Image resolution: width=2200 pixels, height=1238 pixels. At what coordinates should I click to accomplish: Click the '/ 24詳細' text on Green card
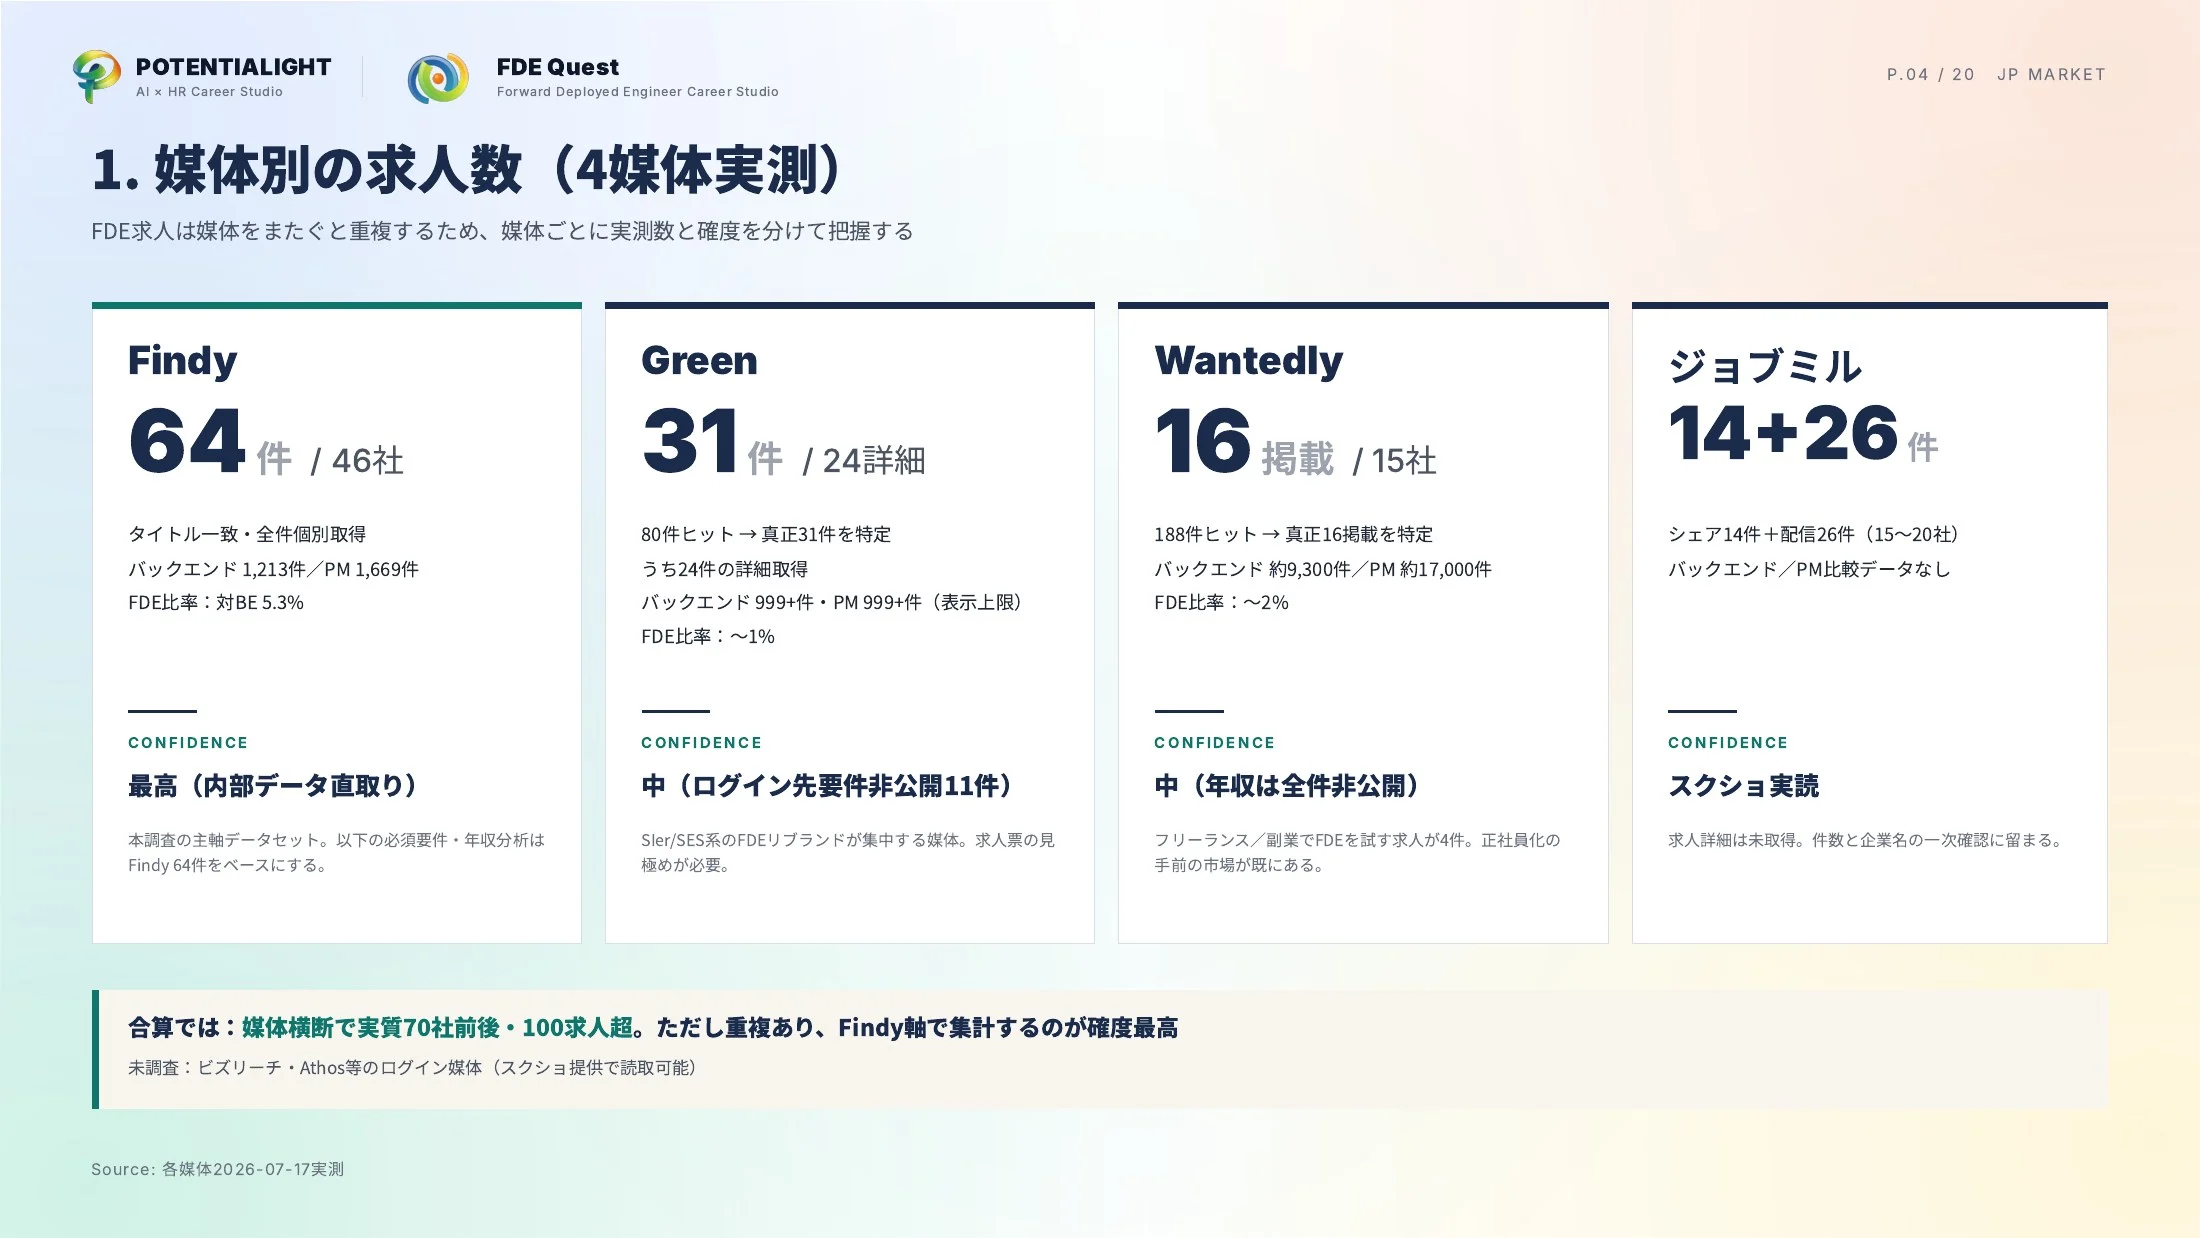pos(864,460)
